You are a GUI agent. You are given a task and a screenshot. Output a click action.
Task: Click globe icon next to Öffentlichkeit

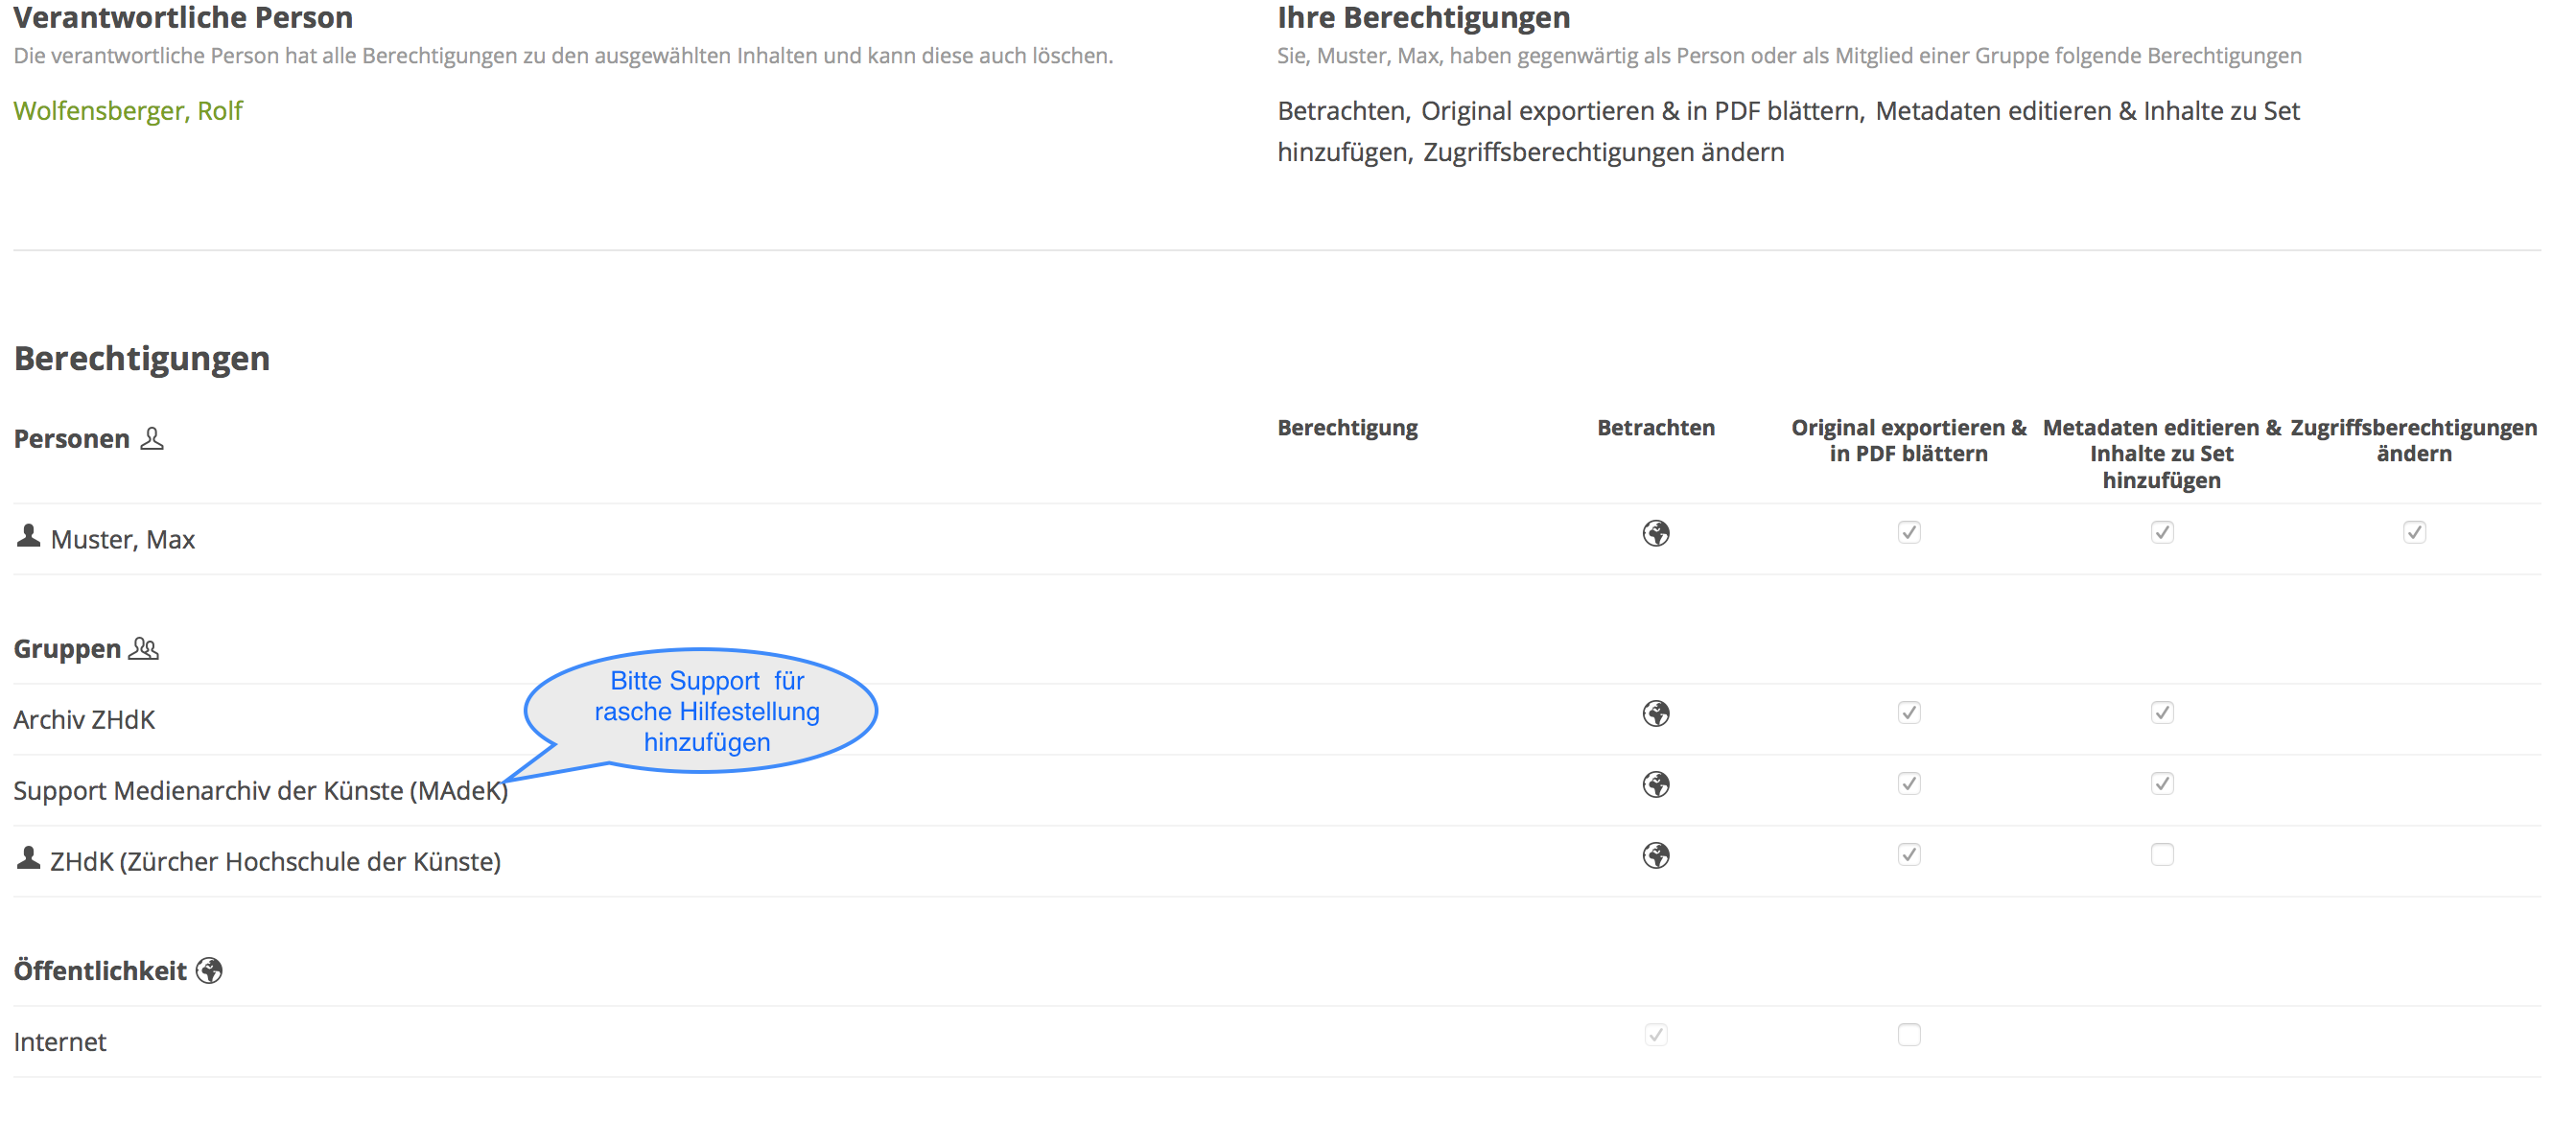tap(209, 970)
